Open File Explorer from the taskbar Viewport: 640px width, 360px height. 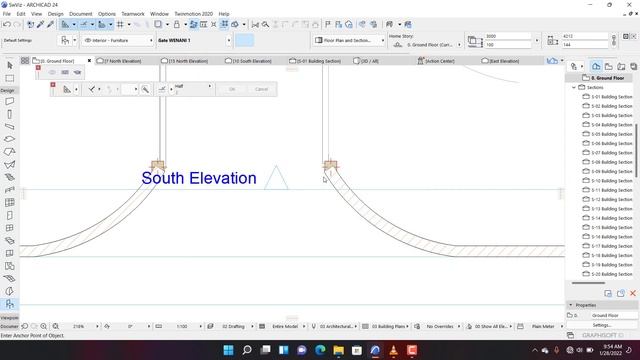click(338, 350)
